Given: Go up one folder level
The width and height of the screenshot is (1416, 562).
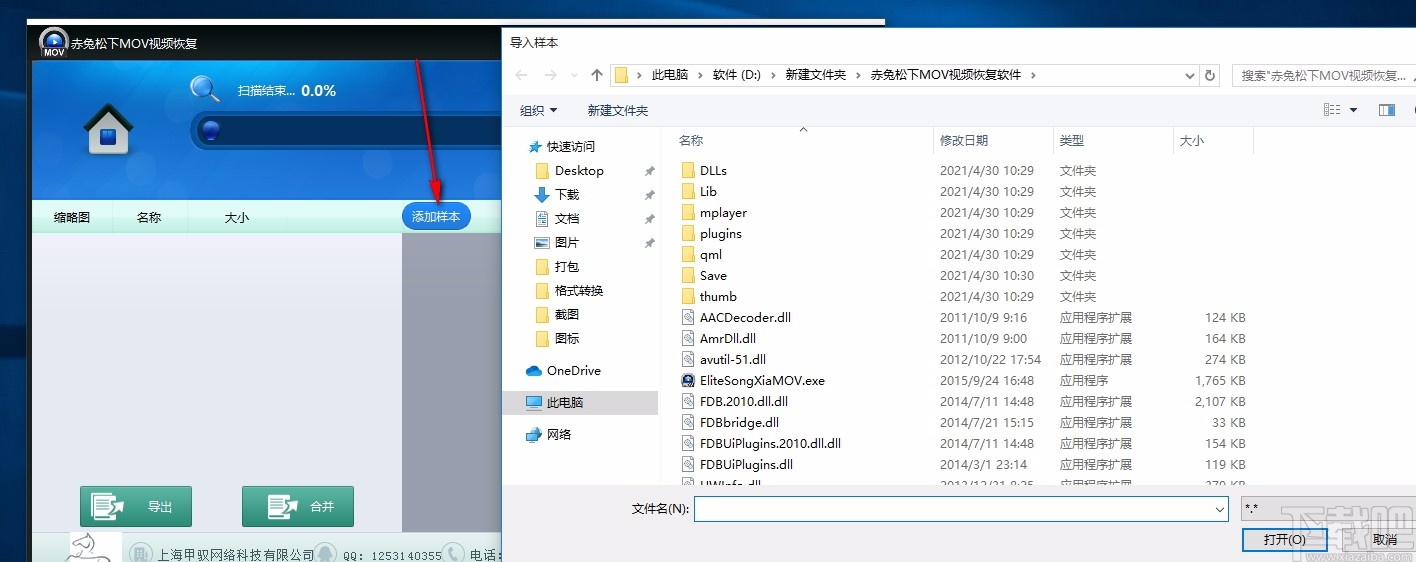Looking at the screenshot, I should (x=597, y=75).
